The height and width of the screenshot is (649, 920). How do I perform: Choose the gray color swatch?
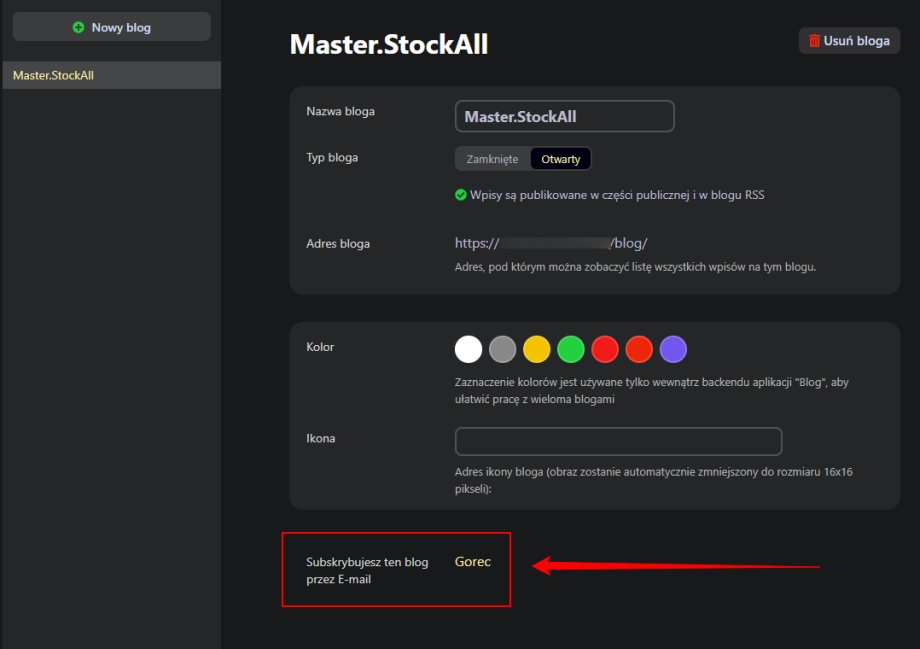click(x=503, y=349)
